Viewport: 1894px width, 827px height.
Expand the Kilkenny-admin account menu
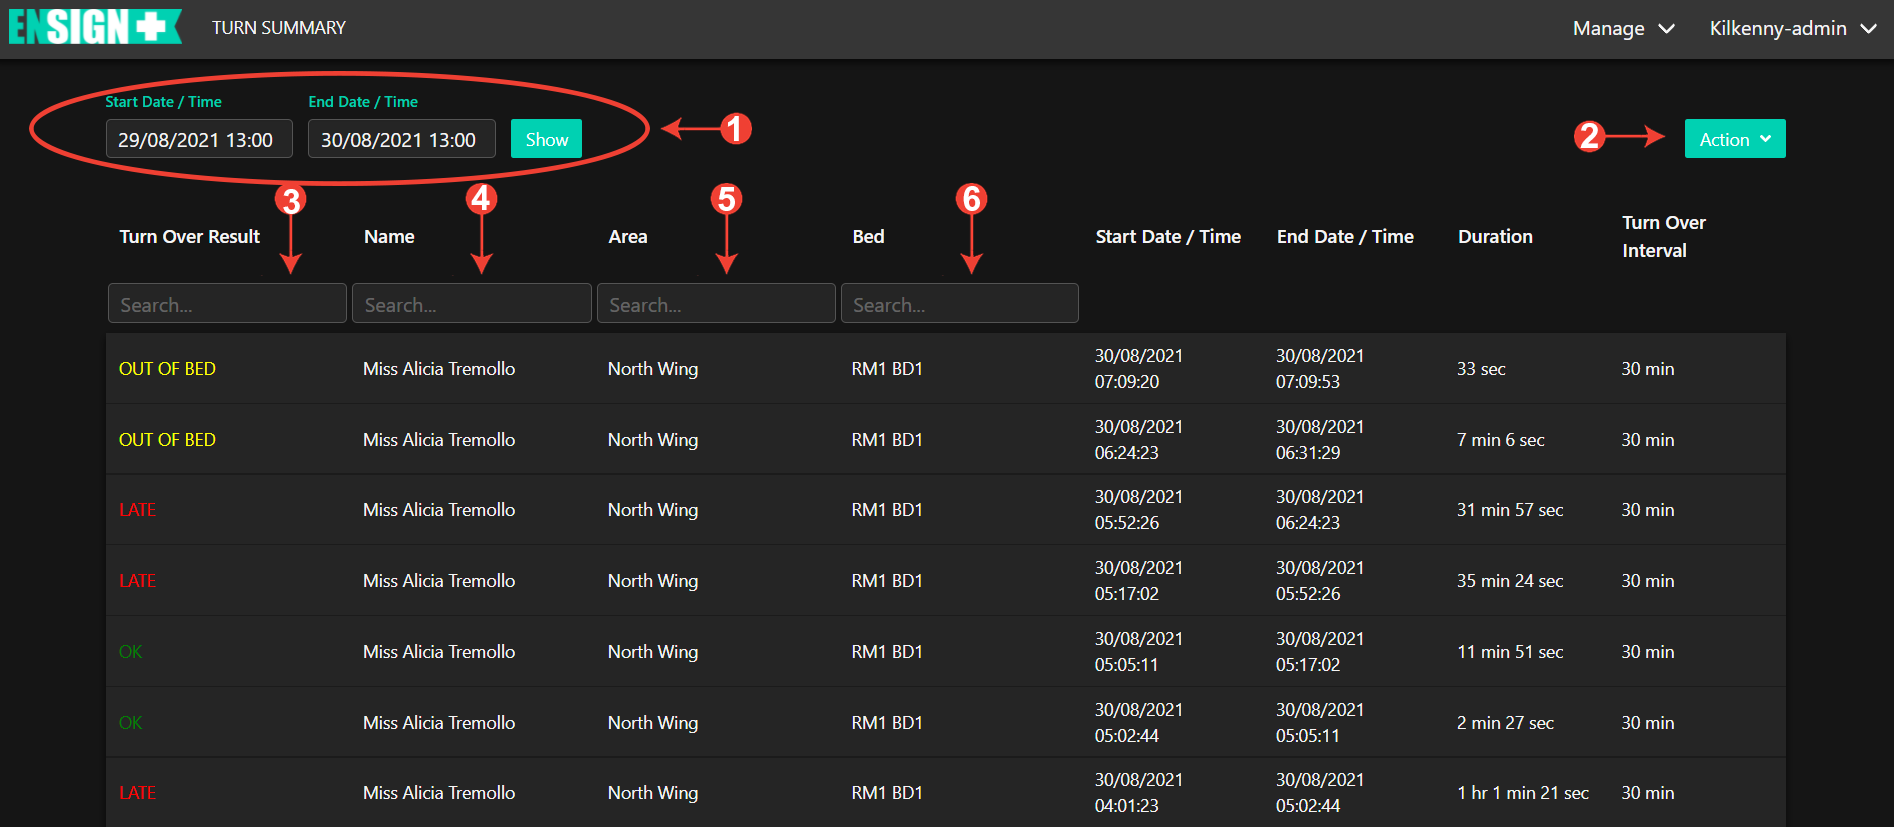point(1791,29)
